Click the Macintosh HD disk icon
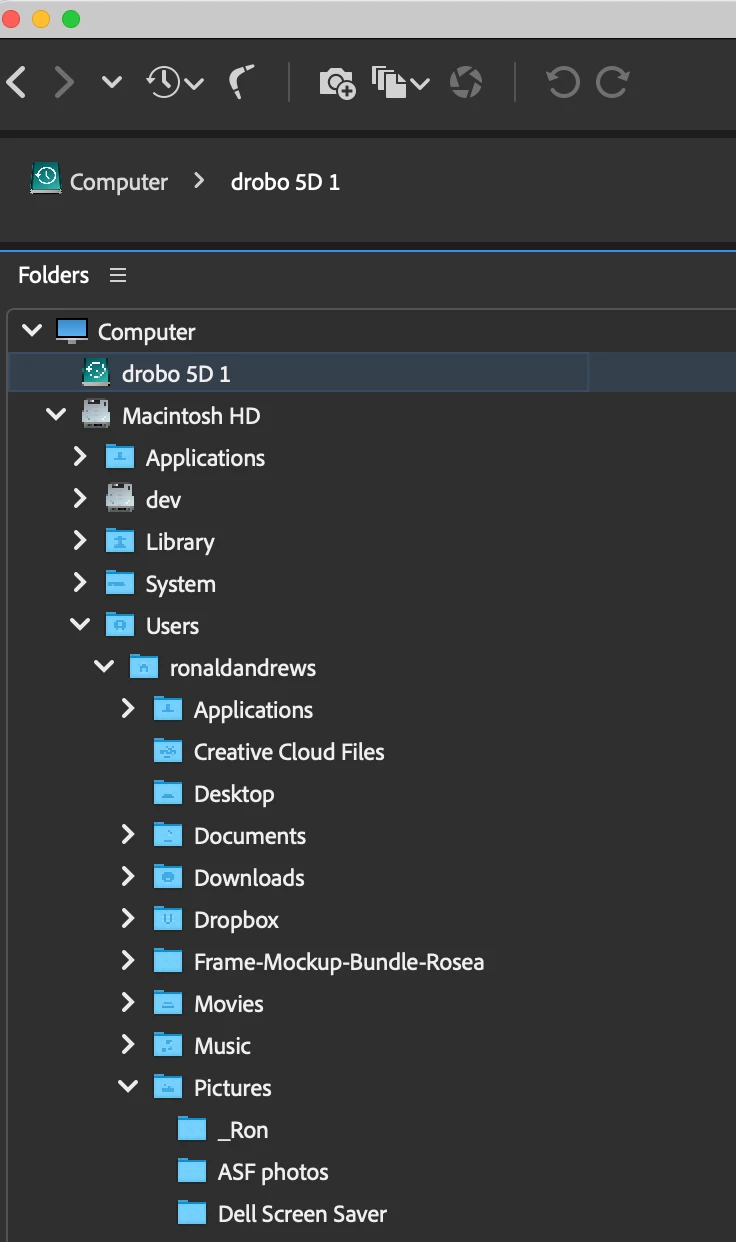Viewport: 736px width, 1242px height. (x=96, y=415)
